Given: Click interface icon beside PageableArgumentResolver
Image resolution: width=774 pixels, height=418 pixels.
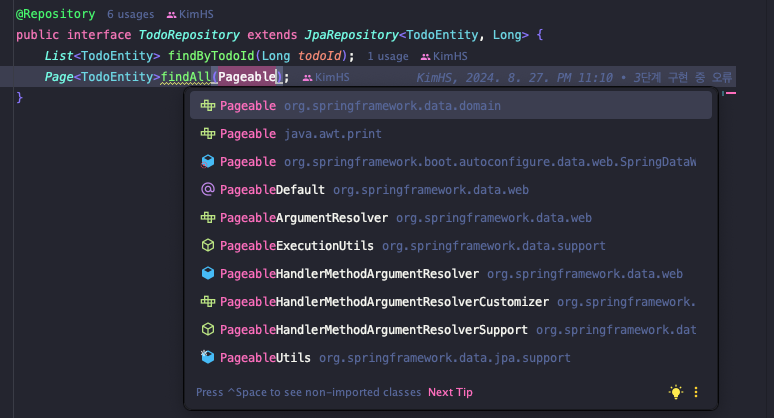Looking at the screenshot, I should tap(208, 217).
